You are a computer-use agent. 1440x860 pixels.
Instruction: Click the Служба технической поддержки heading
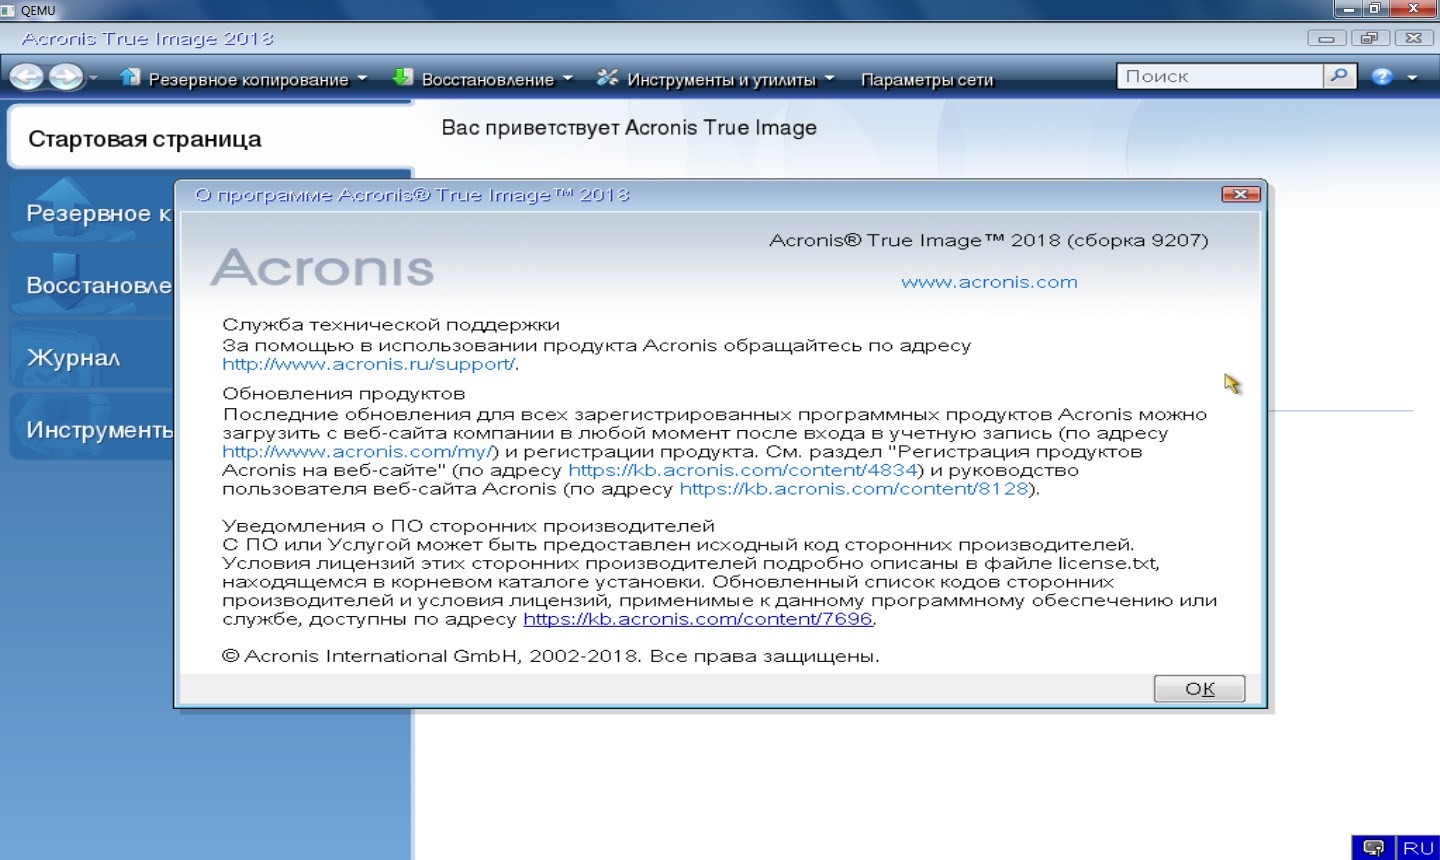391,325
